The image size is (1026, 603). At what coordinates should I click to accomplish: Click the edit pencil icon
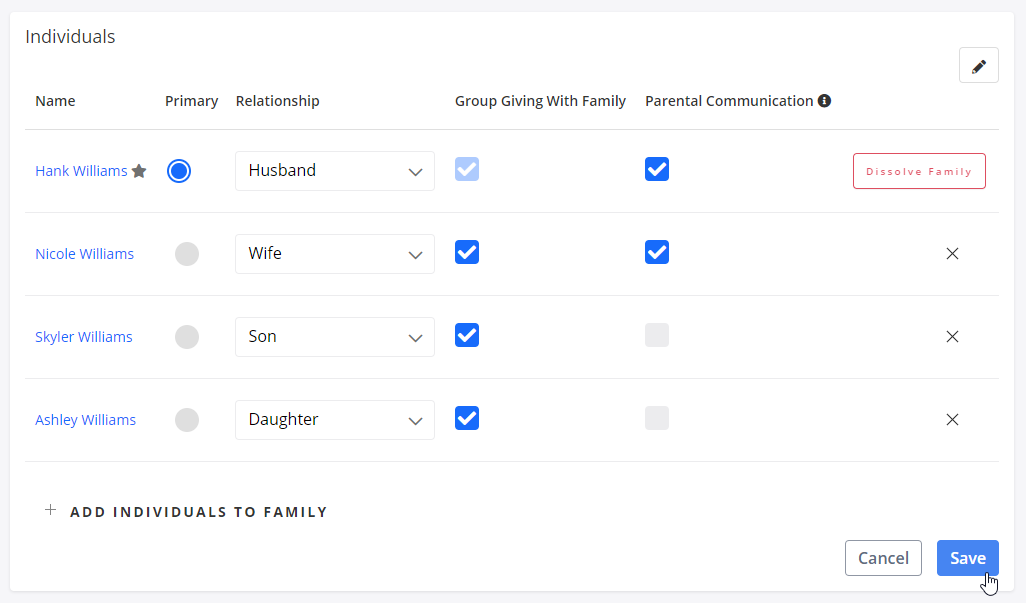point(978,64)
